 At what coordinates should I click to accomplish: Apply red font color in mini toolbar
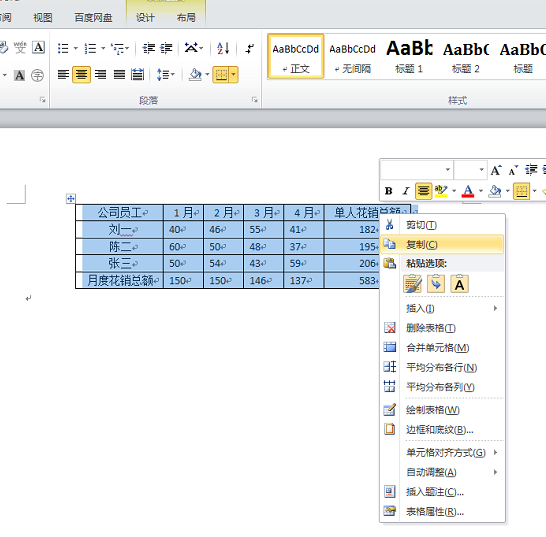(468, 191)
